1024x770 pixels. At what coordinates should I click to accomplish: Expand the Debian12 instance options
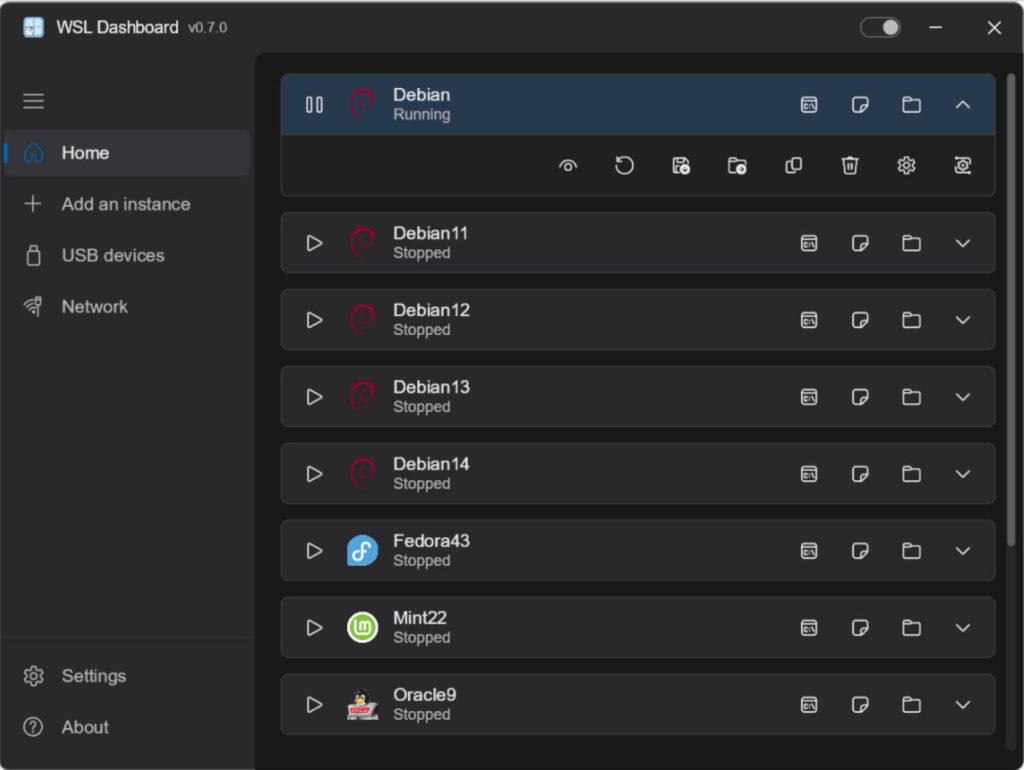point(962,320)
